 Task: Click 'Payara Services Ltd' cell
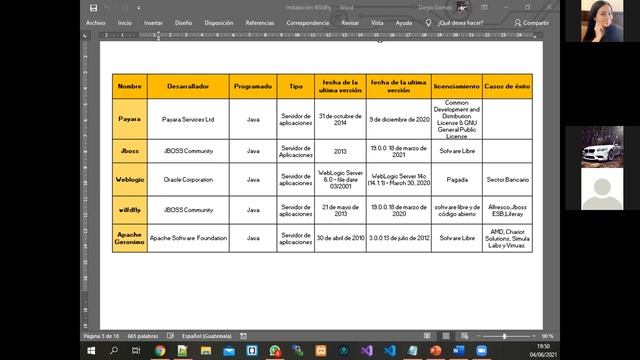pyautogui.click(x=188, y=119)
